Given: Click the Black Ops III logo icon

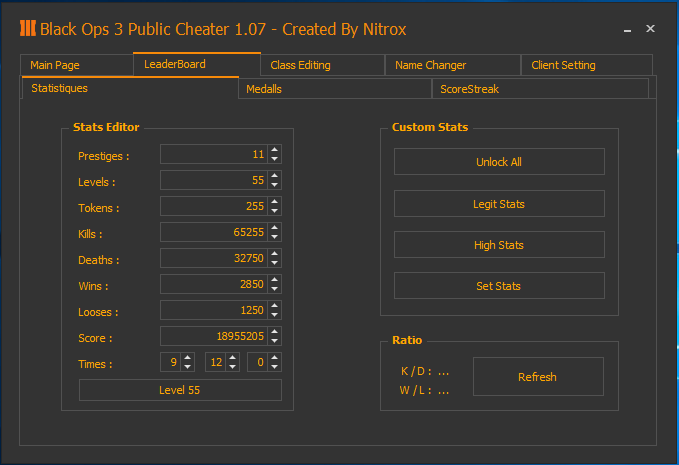Looking at the screenshot, I should 28,28.
